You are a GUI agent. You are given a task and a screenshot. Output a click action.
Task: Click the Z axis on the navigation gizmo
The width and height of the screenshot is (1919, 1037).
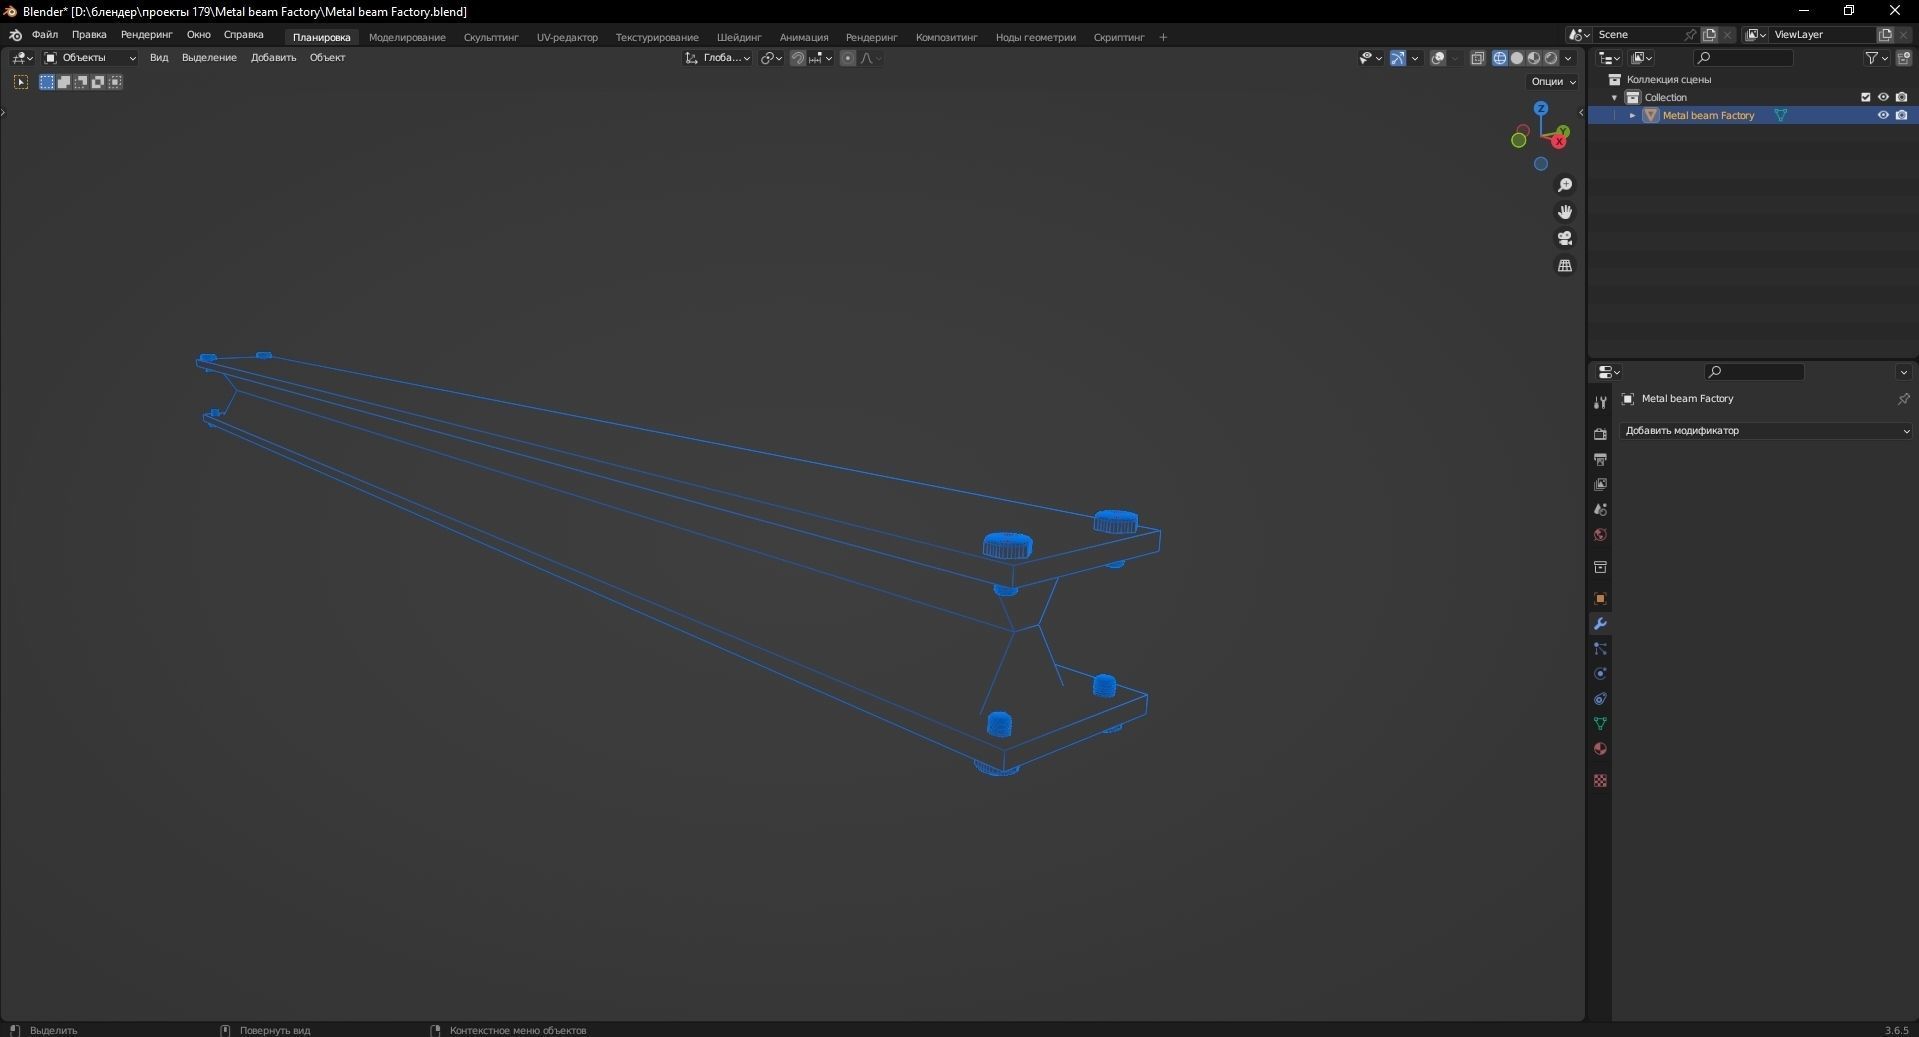(1541, 108)
